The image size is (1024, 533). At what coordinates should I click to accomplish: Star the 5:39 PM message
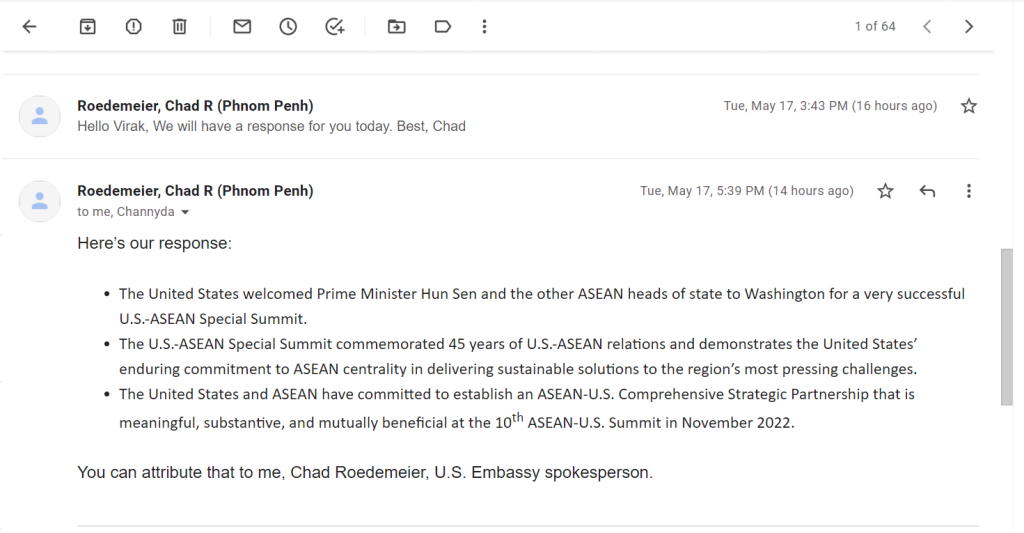885,191
